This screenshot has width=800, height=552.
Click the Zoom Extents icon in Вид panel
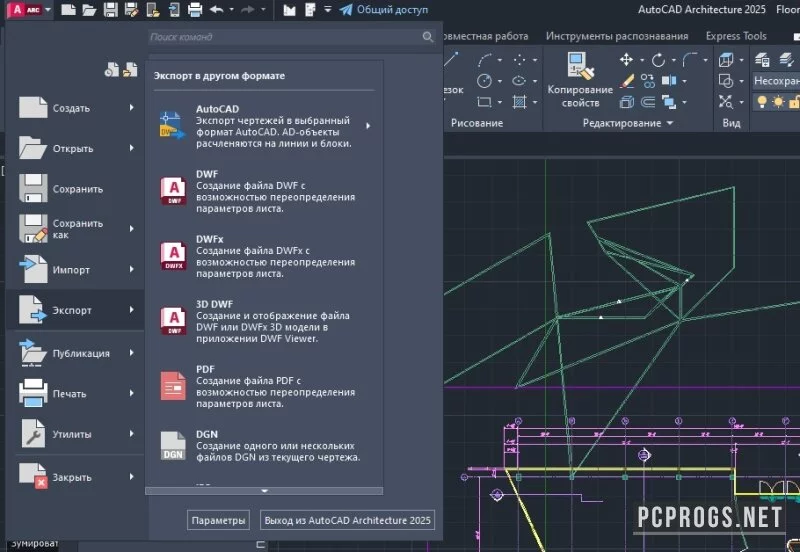coord(726,102)
